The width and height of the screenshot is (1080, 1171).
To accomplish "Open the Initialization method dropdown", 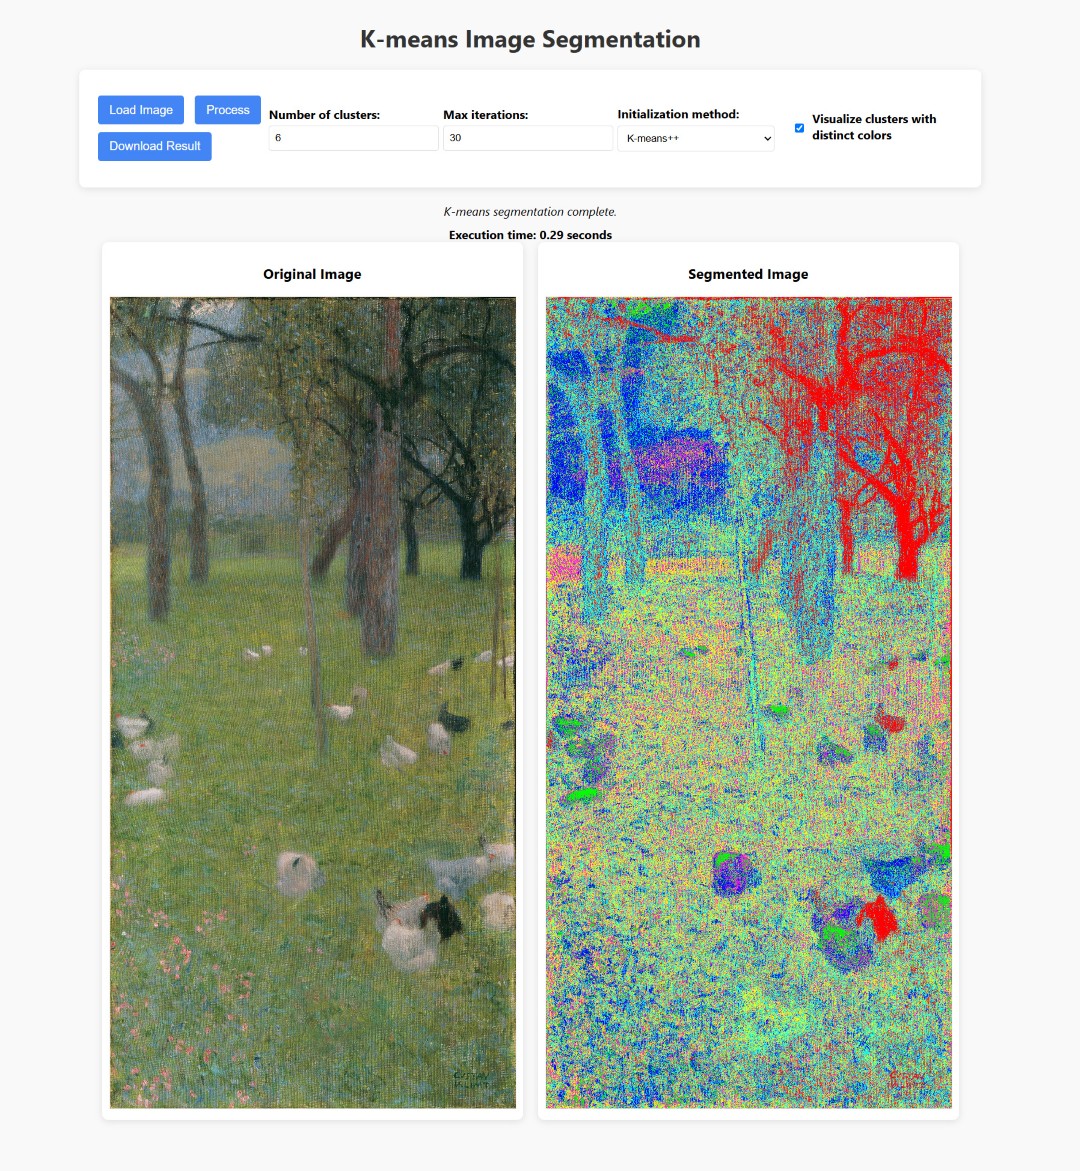I will [696, 138].
